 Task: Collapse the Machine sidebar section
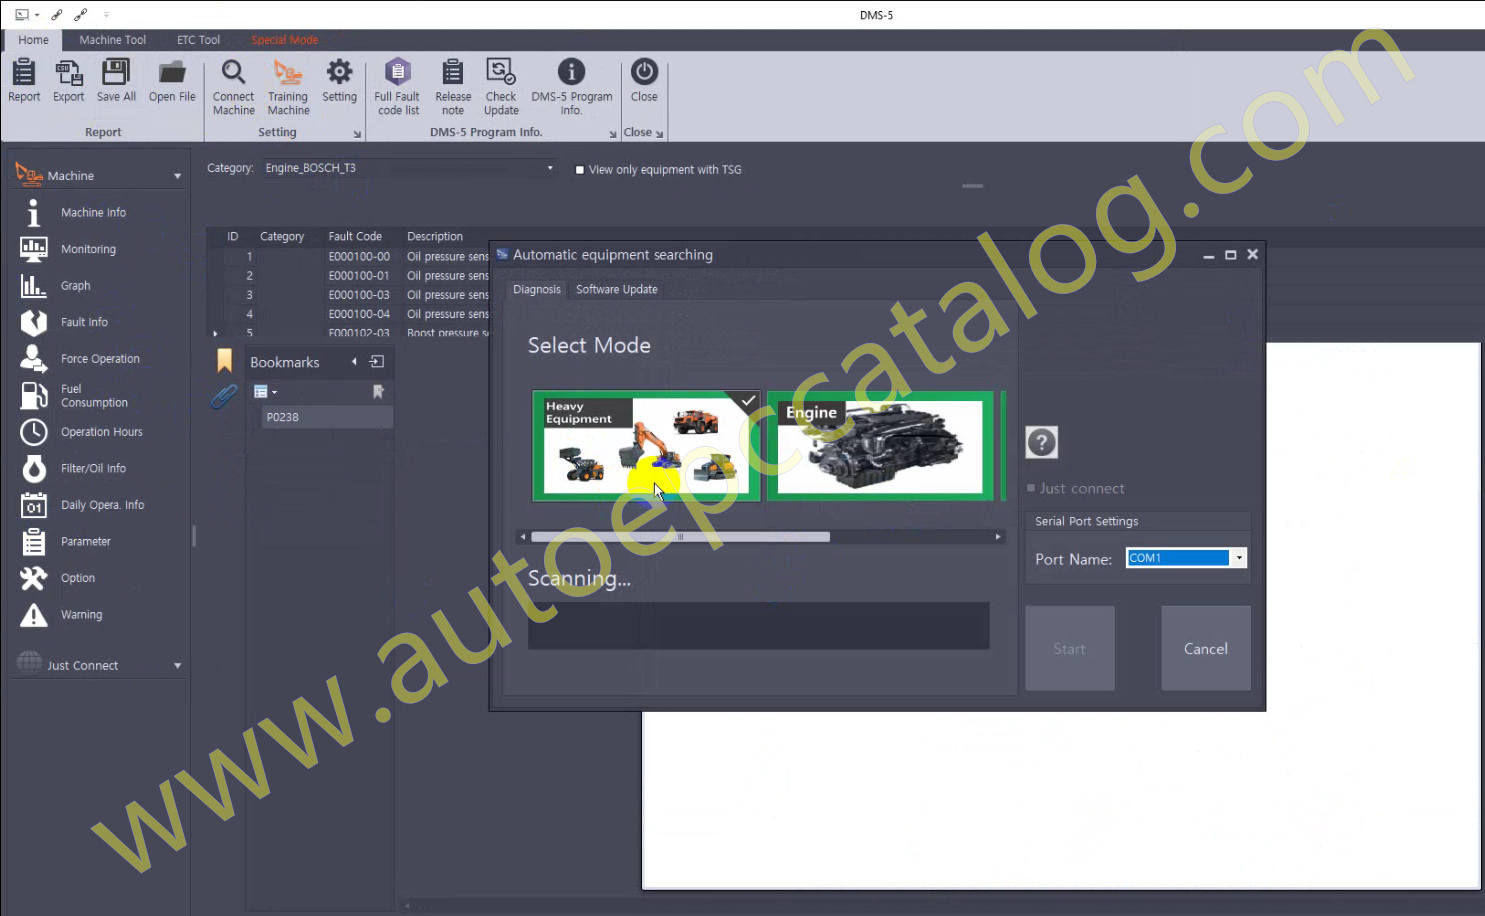tap(177, 176)
